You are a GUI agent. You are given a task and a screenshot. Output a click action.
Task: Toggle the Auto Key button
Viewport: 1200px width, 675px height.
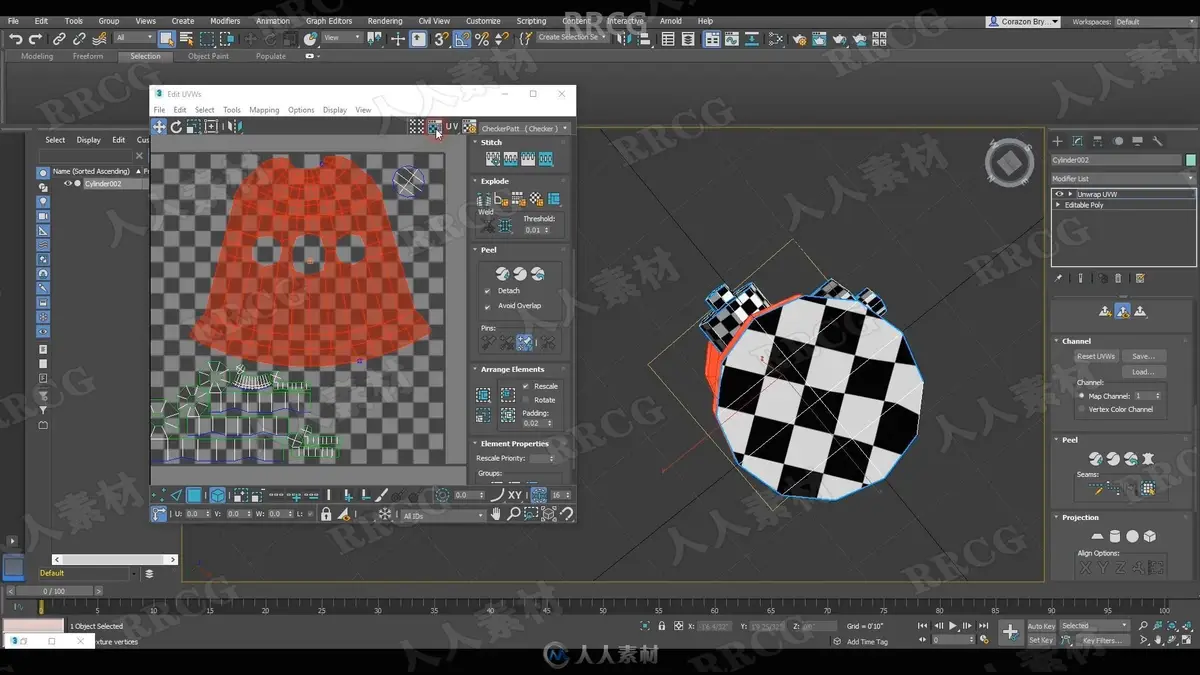coord(1041,626)
